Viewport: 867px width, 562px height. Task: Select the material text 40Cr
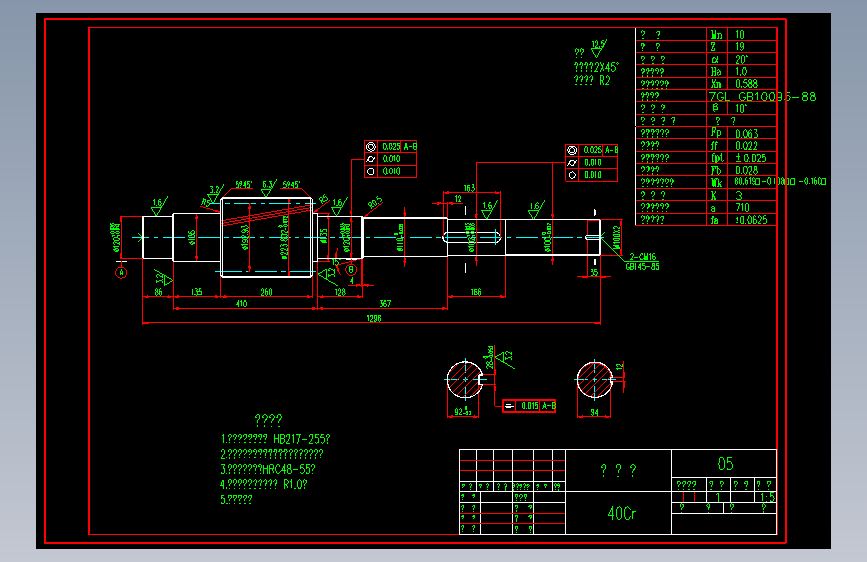click(x=621, y=514)
